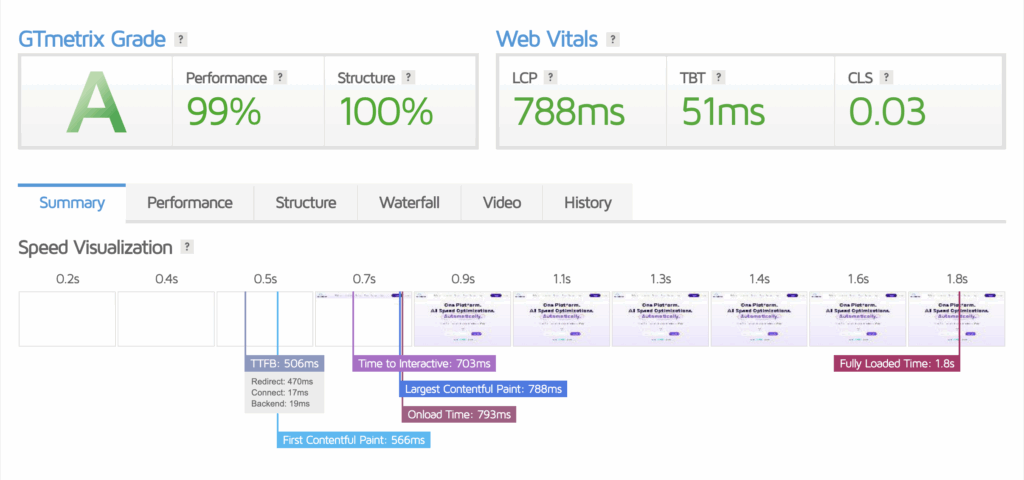The height and width of the screenshot is (480, 1024).
Task: Select the filmstrip frame under 0.9s
Action: click(462, 319)
